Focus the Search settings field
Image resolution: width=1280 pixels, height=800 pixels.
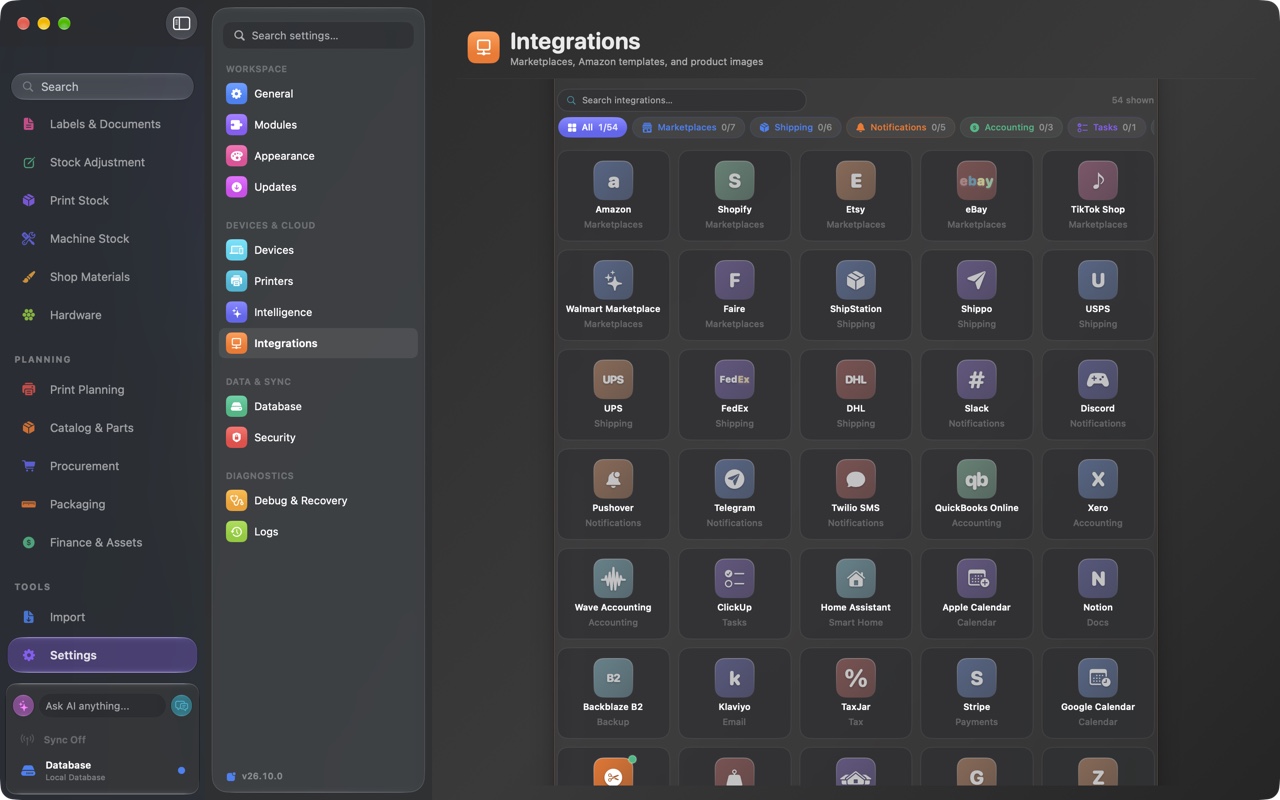[318, 35]
